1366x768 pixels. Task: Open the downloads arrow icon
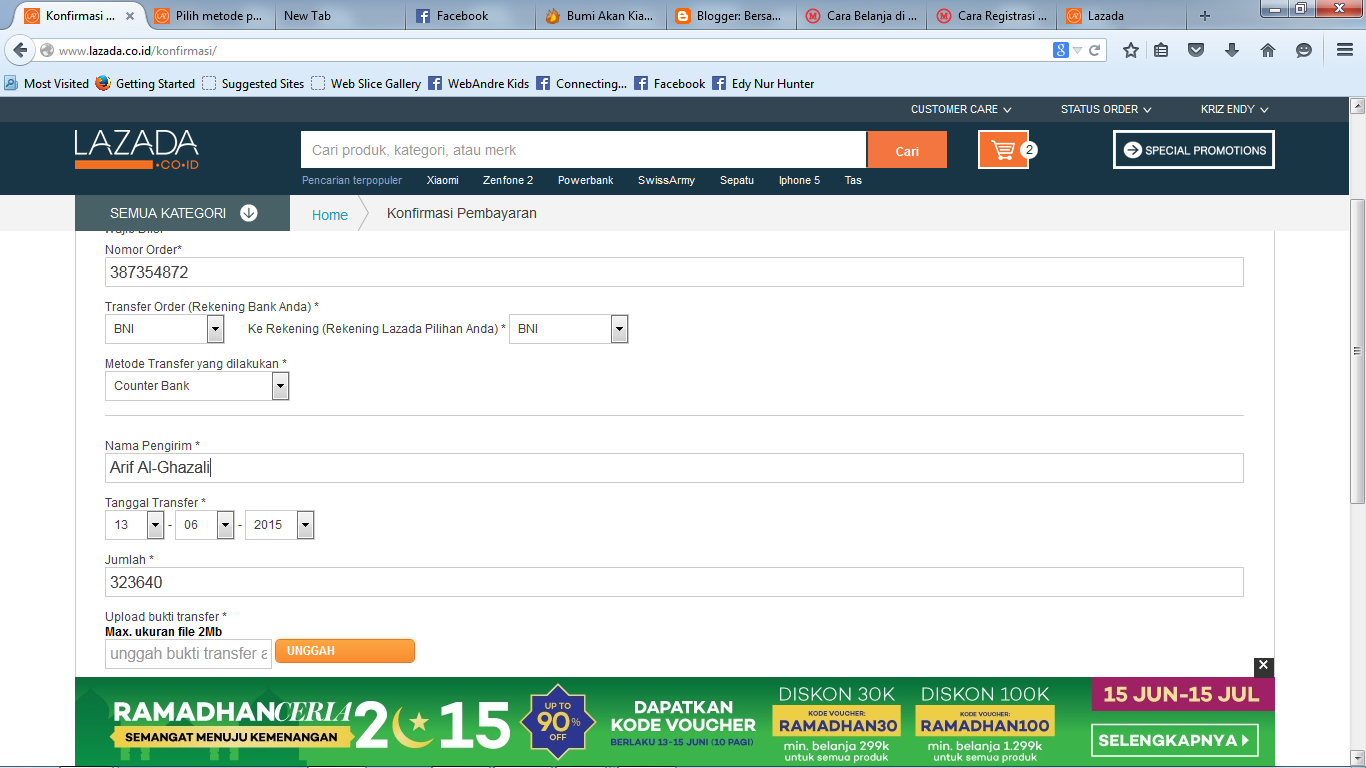point(1232,50)
